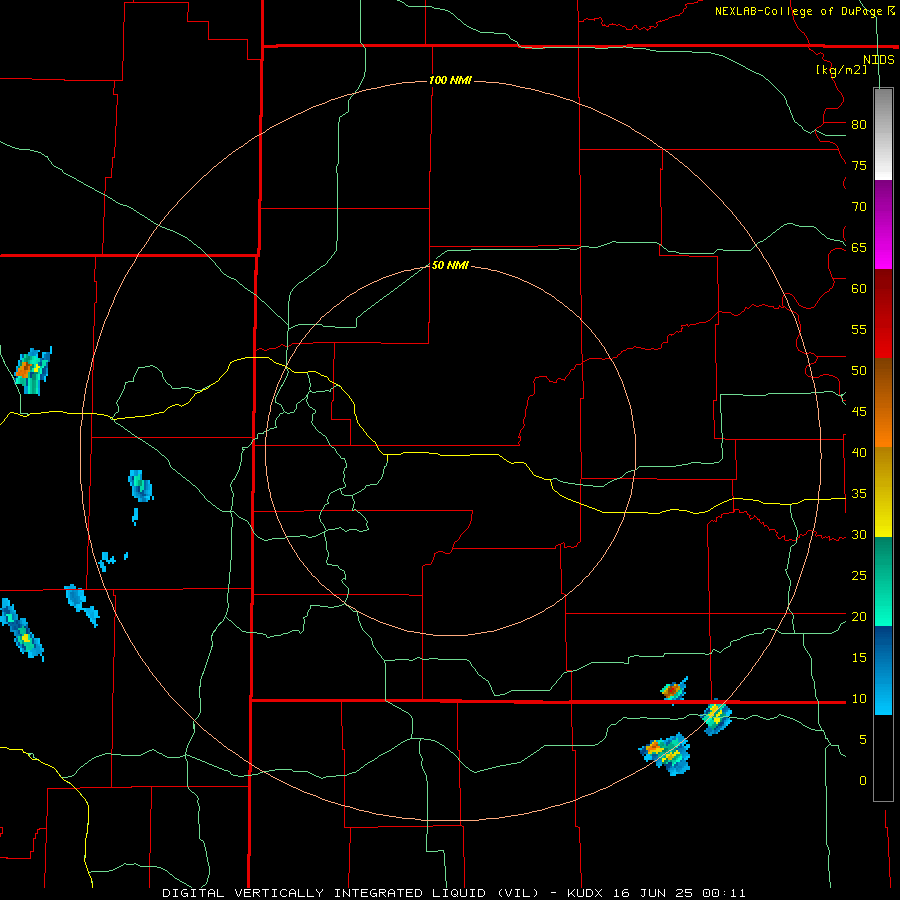
Task: Click the 60 value on the color scale
Action: pos(859,289)
